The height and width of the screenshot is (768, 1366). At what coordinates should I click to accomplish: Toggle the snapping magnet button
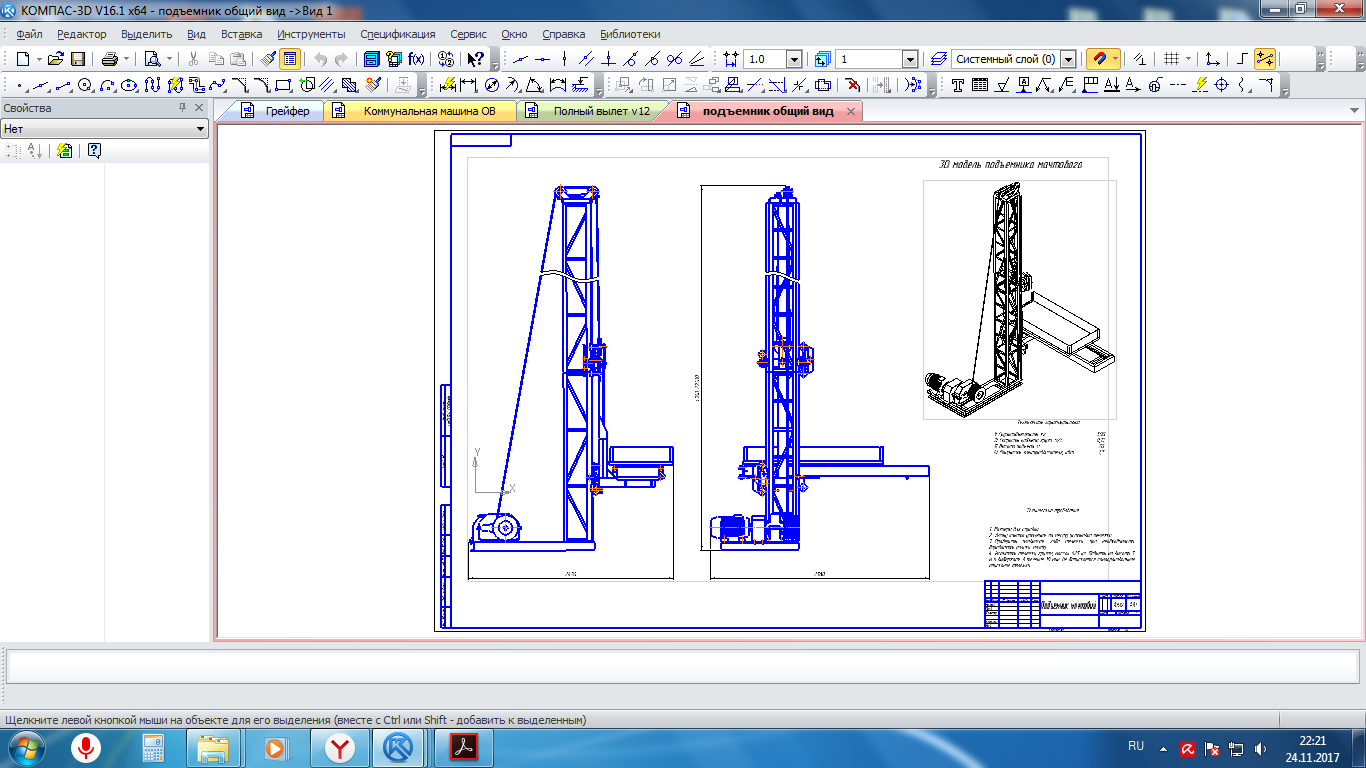[1098, 59]
